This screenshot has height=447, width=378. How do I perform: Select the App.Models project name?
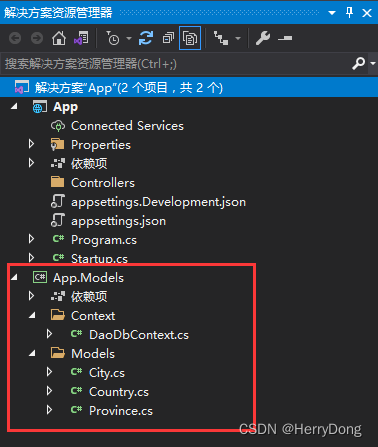point(88,278)
